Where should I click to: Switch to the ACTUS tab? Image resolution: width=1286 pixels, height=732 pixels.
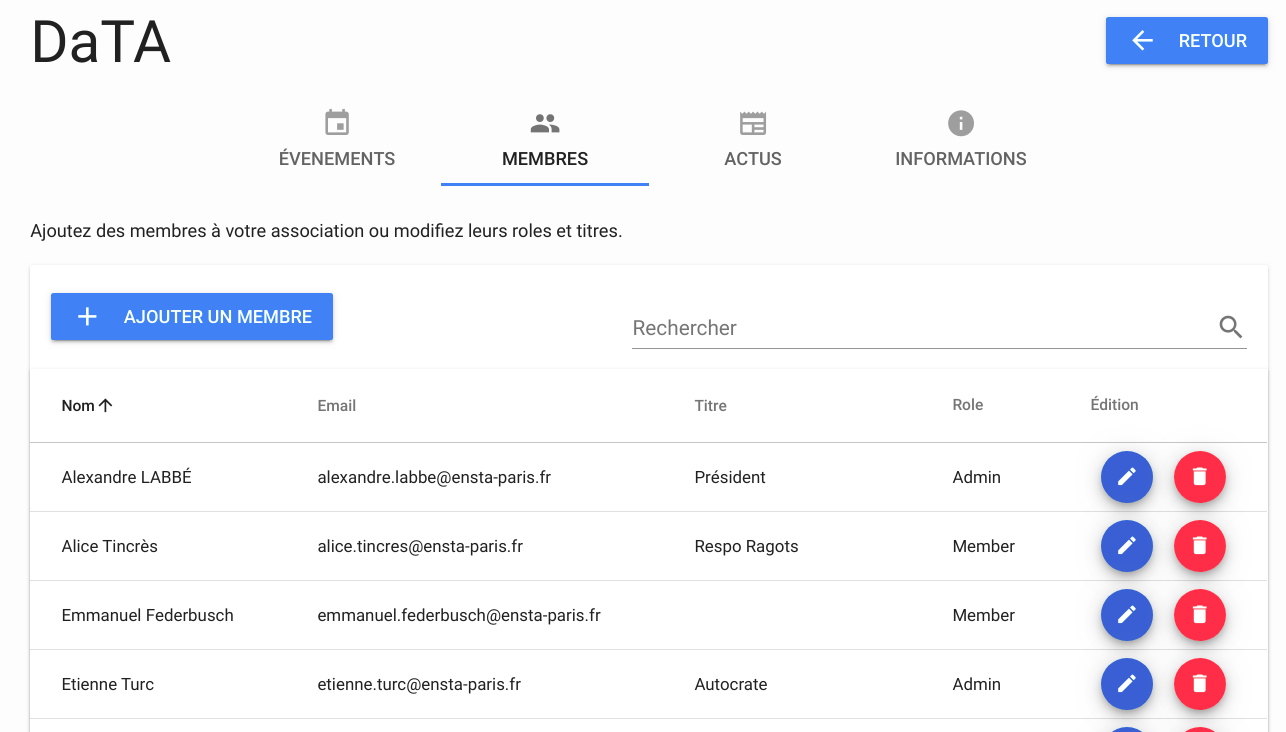point(753,144)
